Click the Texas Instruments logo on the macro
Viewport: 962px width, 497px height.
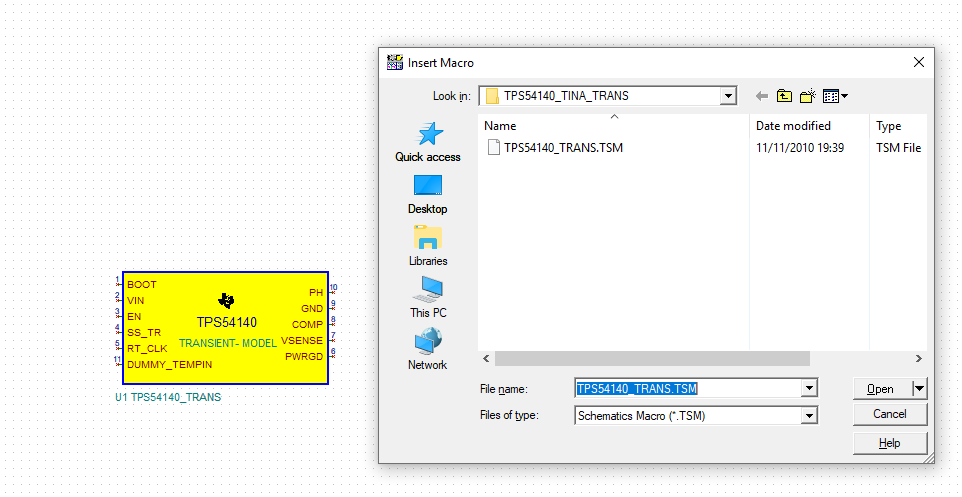pyautogui.click(x=226, y=300)
